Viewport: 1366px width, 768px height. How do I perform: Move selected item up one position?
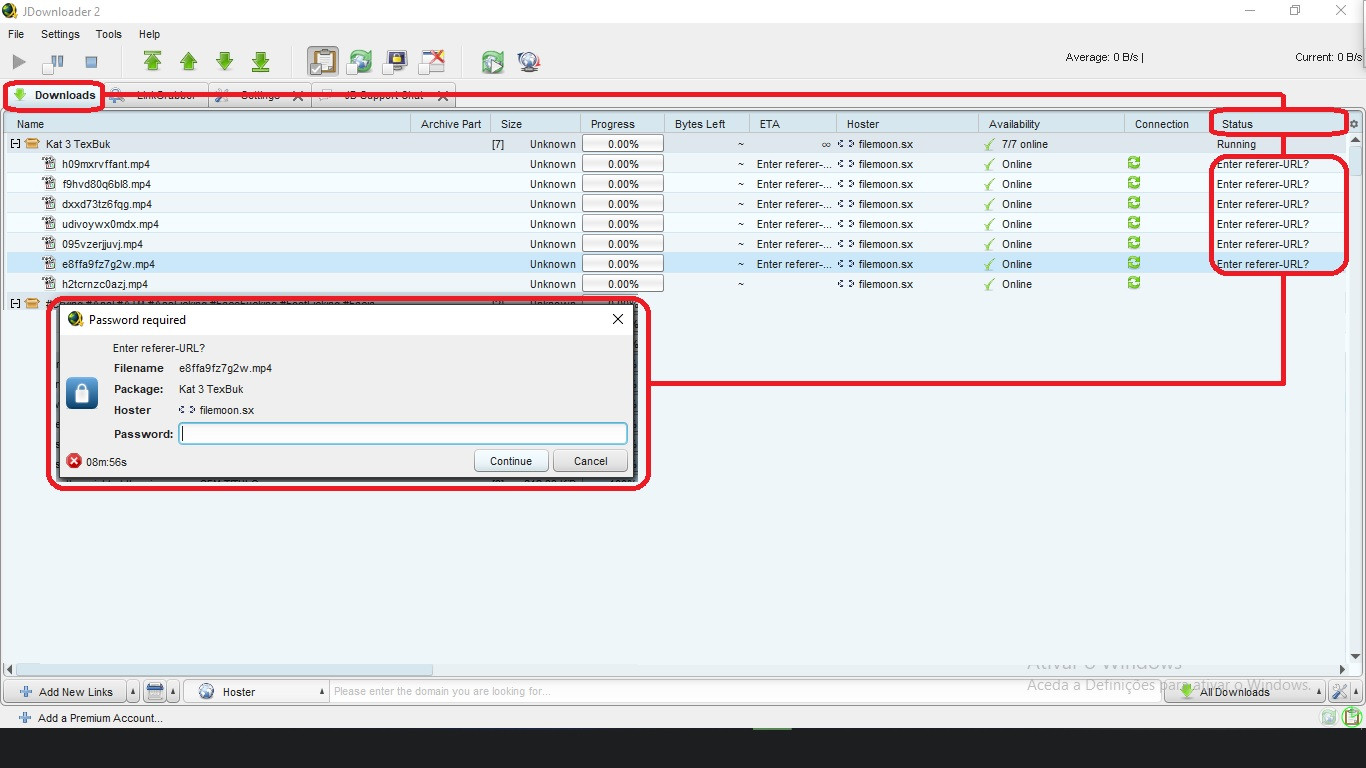pos(188,61)
